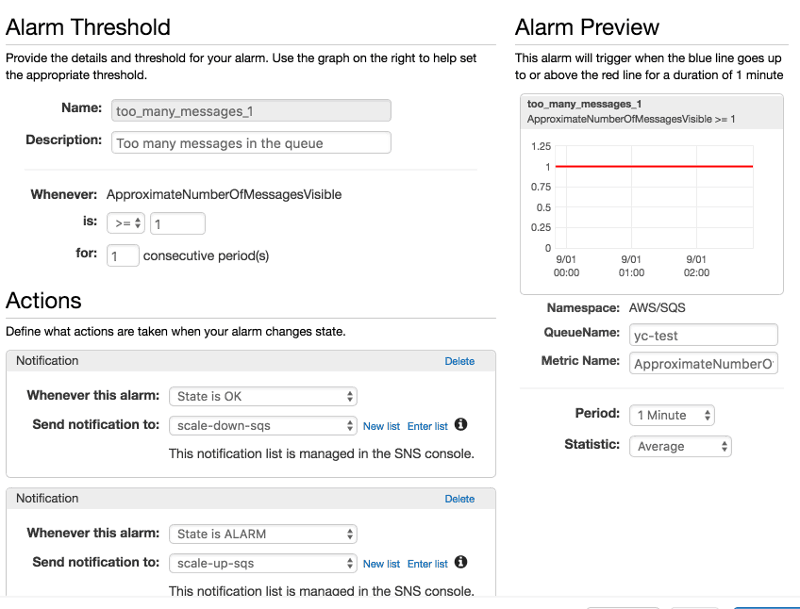800x609 pixels.
Task: Click the threshold value input field
Action: (x=177, y=223)
